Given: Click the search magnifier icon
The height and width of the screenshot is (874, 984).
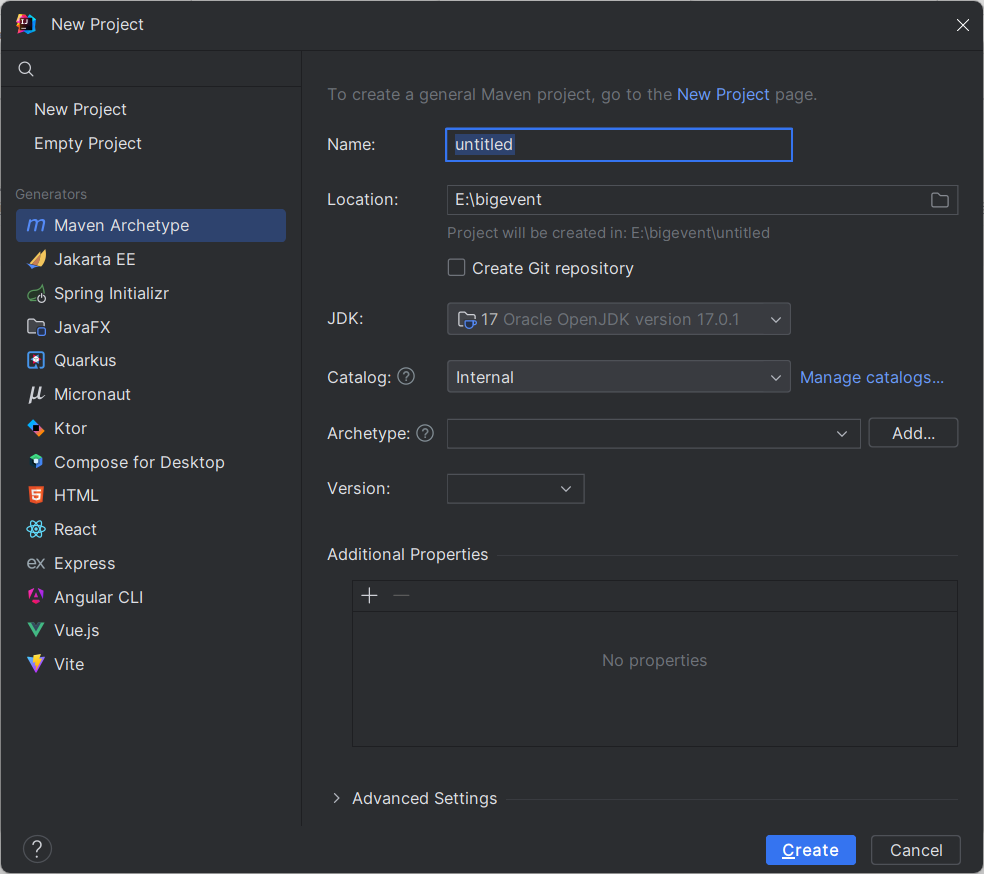Looking at the screenshot, I should pyautogui.click(x=26, y=69).
